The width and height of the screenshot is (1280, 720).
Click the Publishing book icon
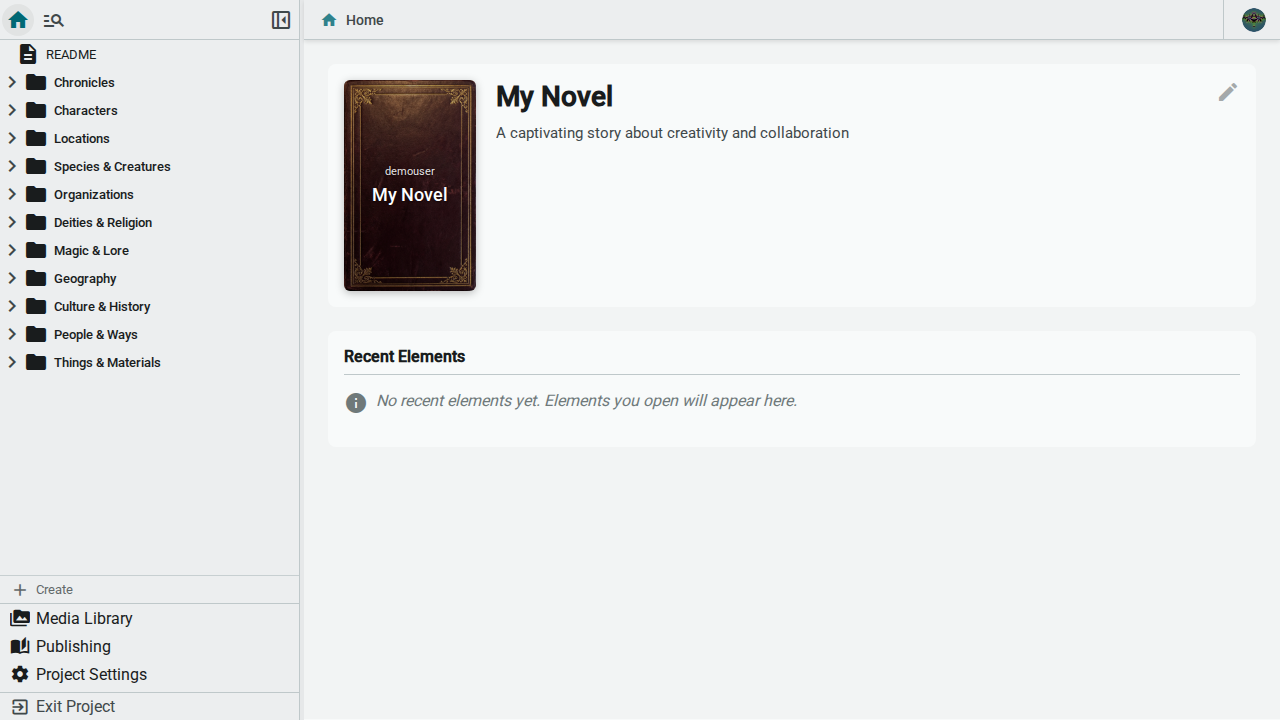pos(20,646)
